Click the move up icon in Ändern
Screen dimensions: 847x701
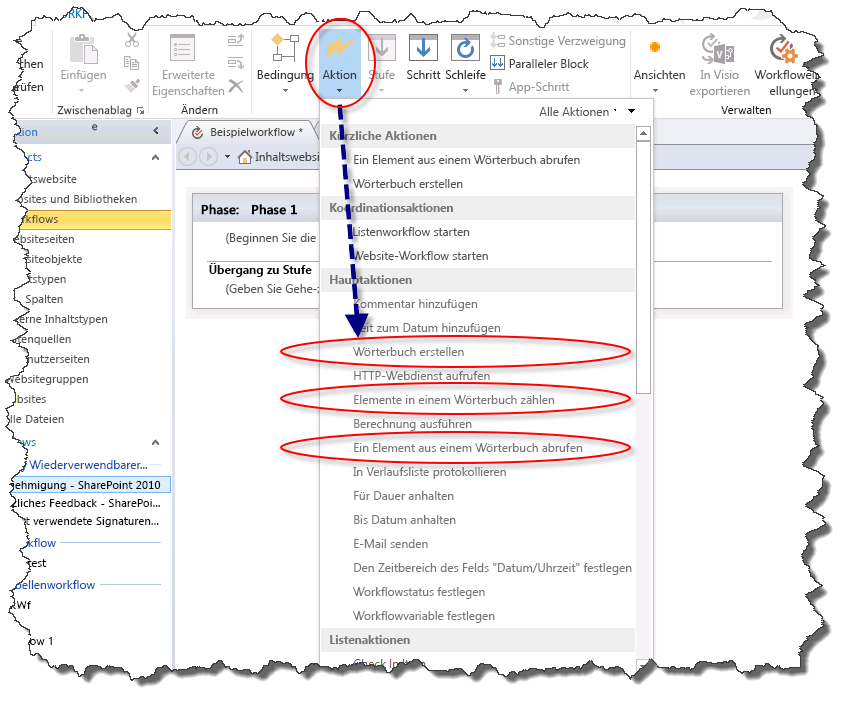pyautogui.click(x=236, y=40)
